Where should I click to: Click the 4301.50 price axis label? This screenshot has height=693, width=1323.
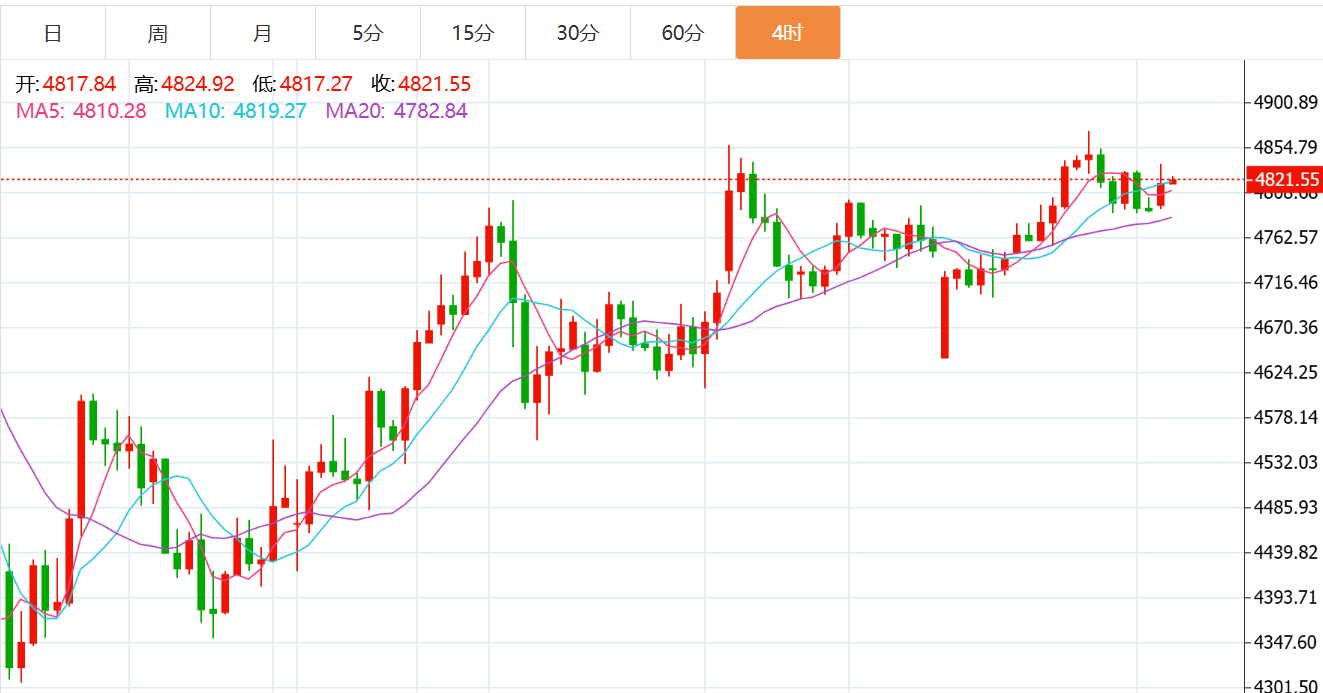click(1286, 687)
